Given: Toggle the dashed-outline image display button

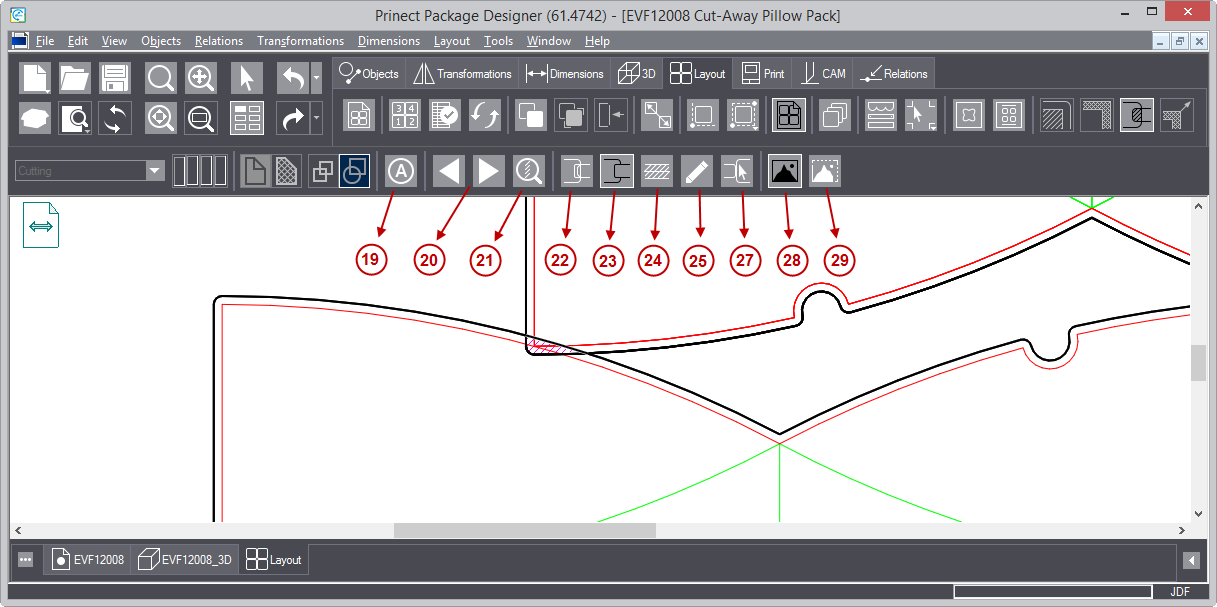Looking at the screenshot, I should (825, 171).
